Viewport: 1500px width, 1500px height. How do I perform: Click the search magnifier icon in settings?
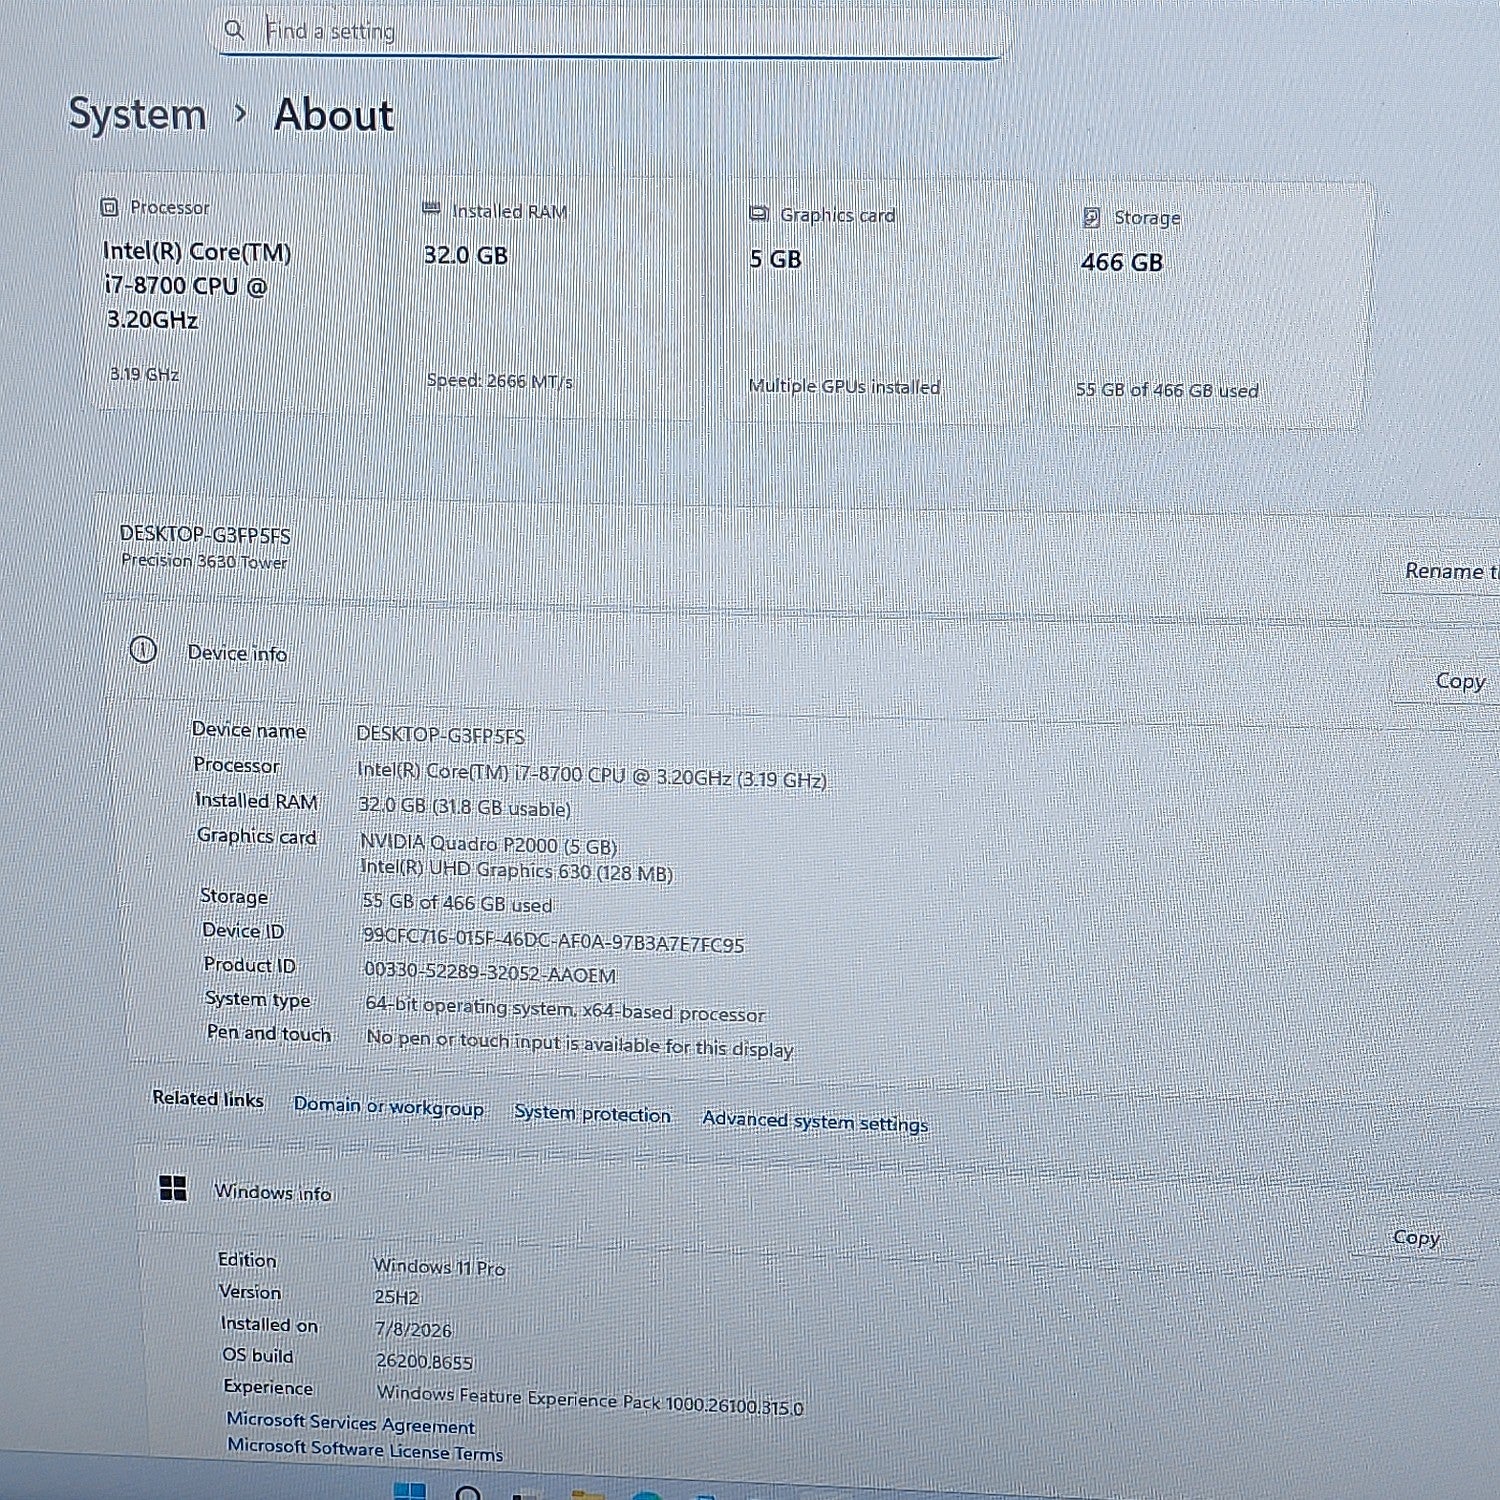[x=234, y=30]
